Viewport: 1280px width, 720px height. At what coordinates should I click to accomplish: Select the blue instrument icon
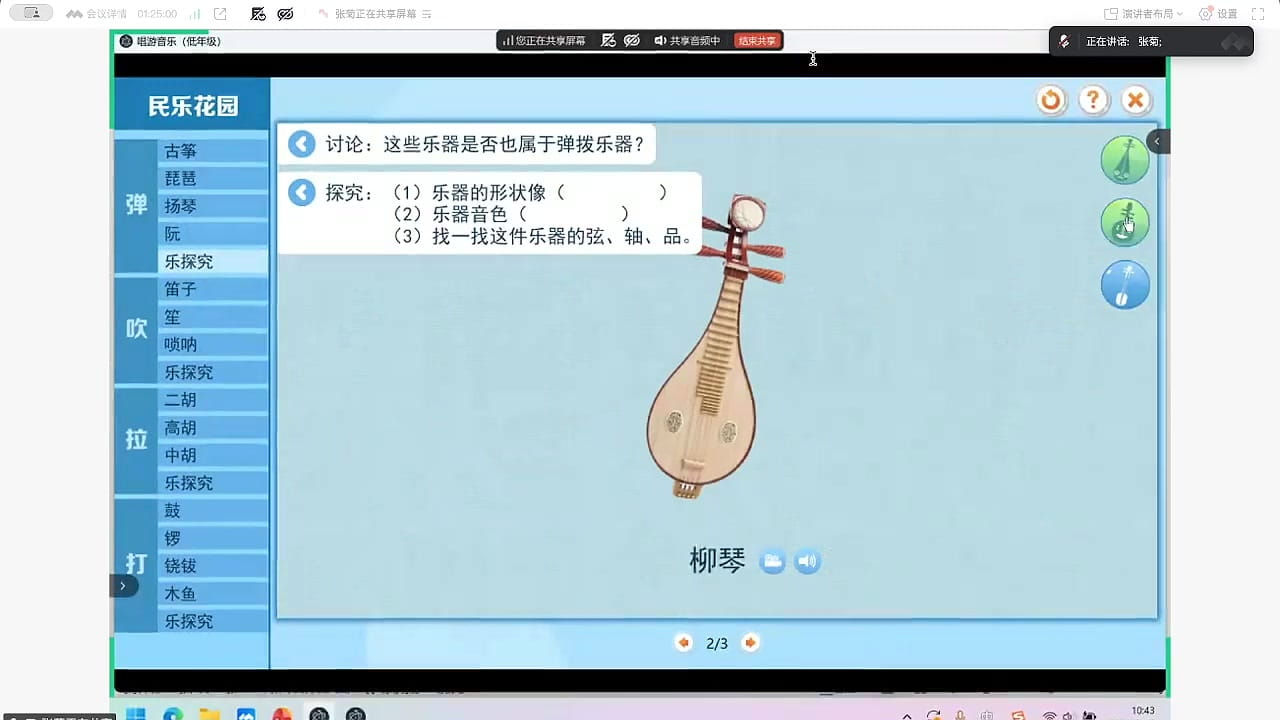tap(1125, 285)
